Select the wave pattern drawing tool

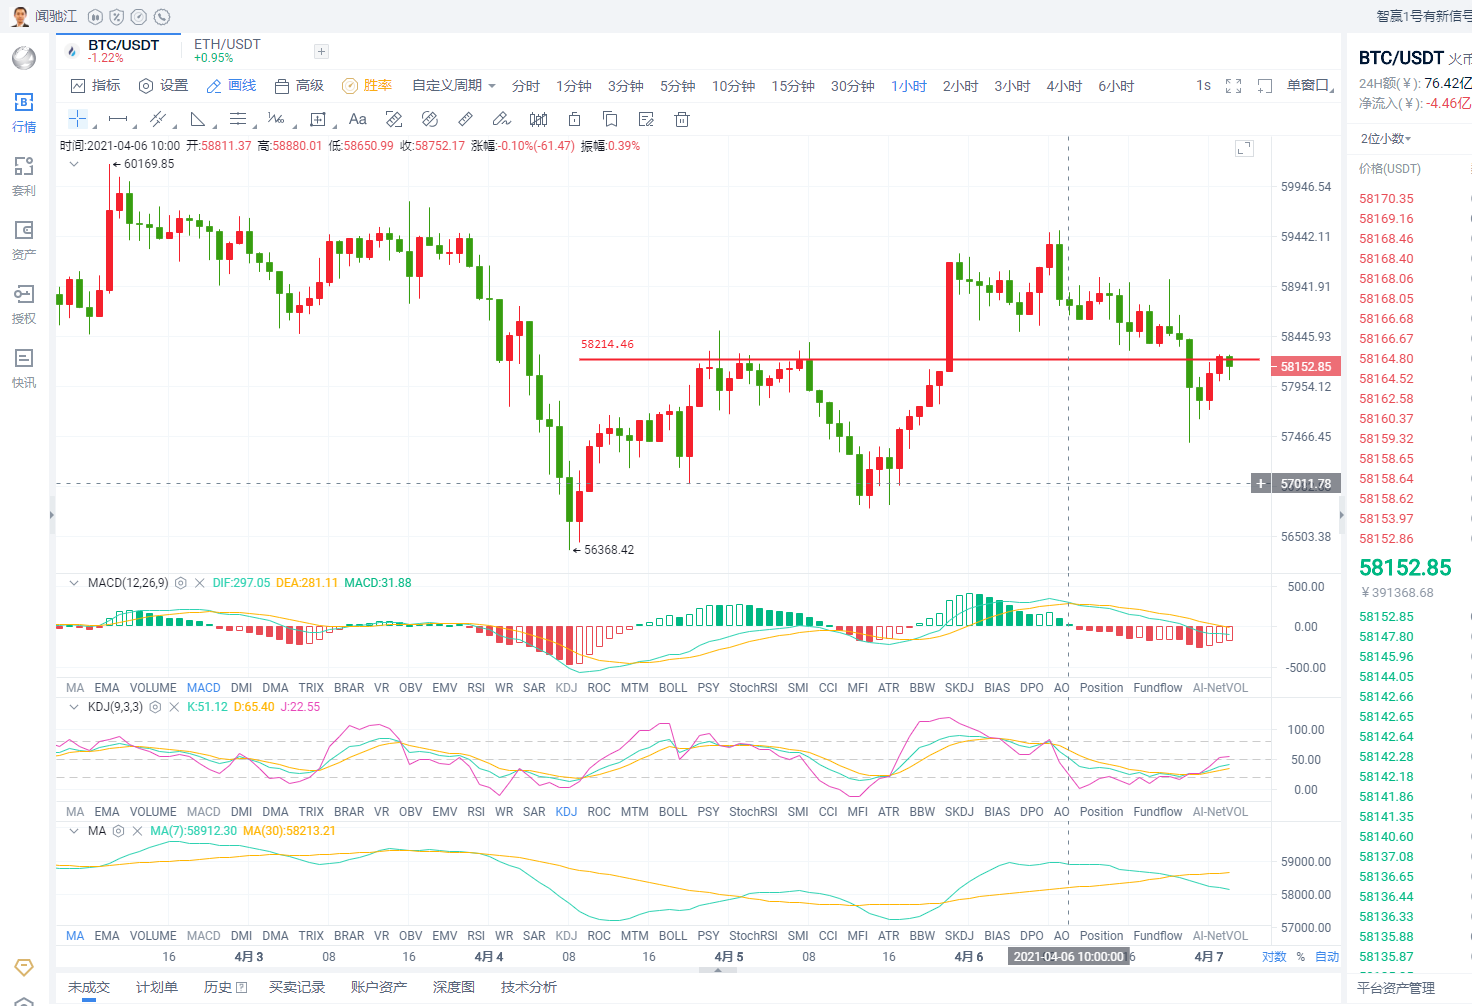(x=276, y=119)
